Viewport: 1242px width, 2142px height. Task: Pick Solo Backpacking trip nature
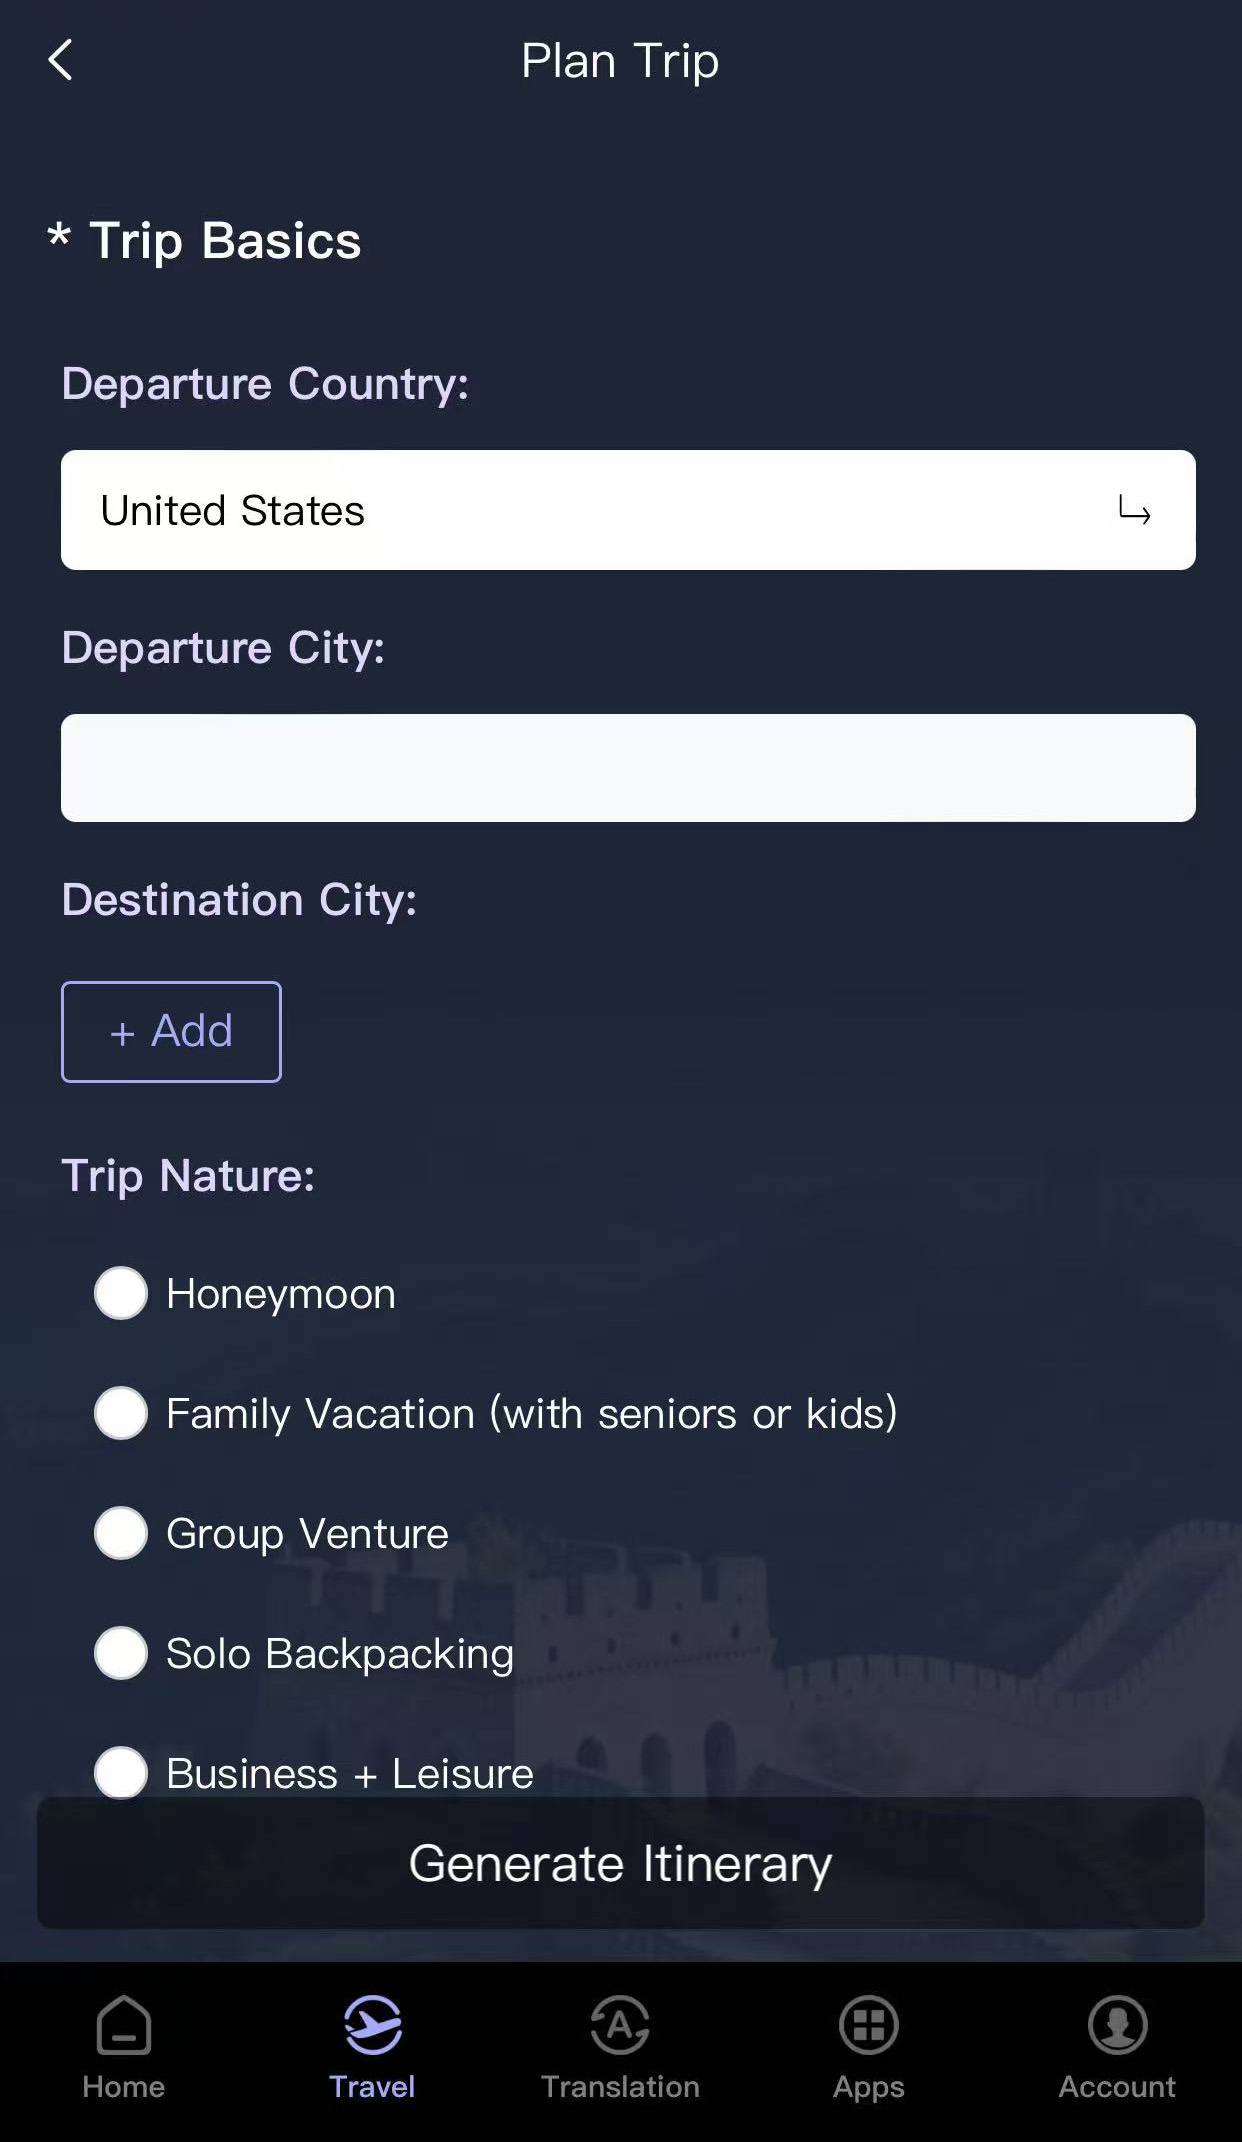pyautogui.click(x=121, y=1653)
